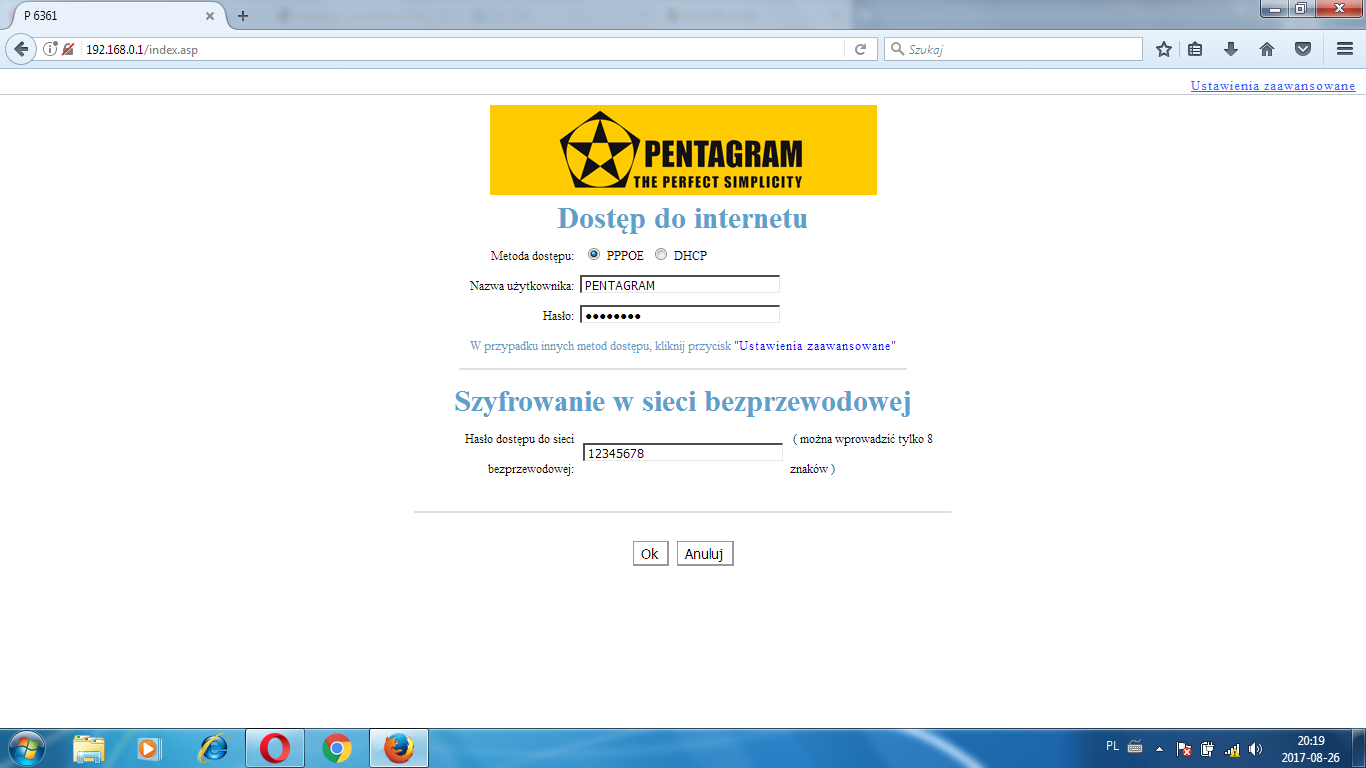This screenshot has width=1366, height=768.
Task: Bookmark this page with the star icon
Action: [x=1163, y=49]
